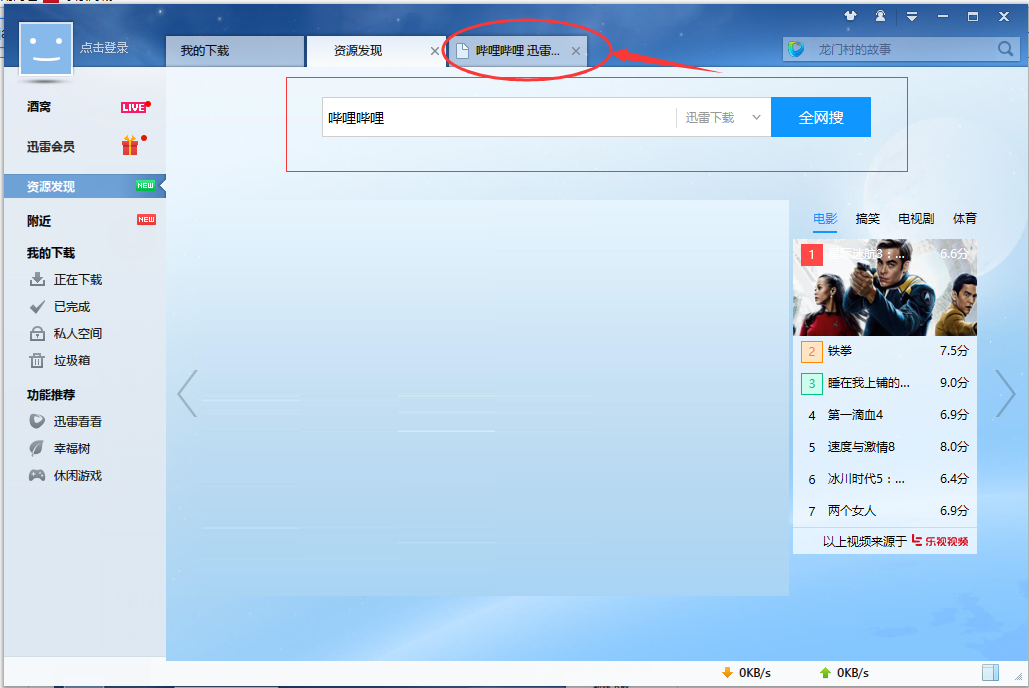Open the user account icon in title bar
This screenshot has width=1029, height=688.
coord(880,16)
